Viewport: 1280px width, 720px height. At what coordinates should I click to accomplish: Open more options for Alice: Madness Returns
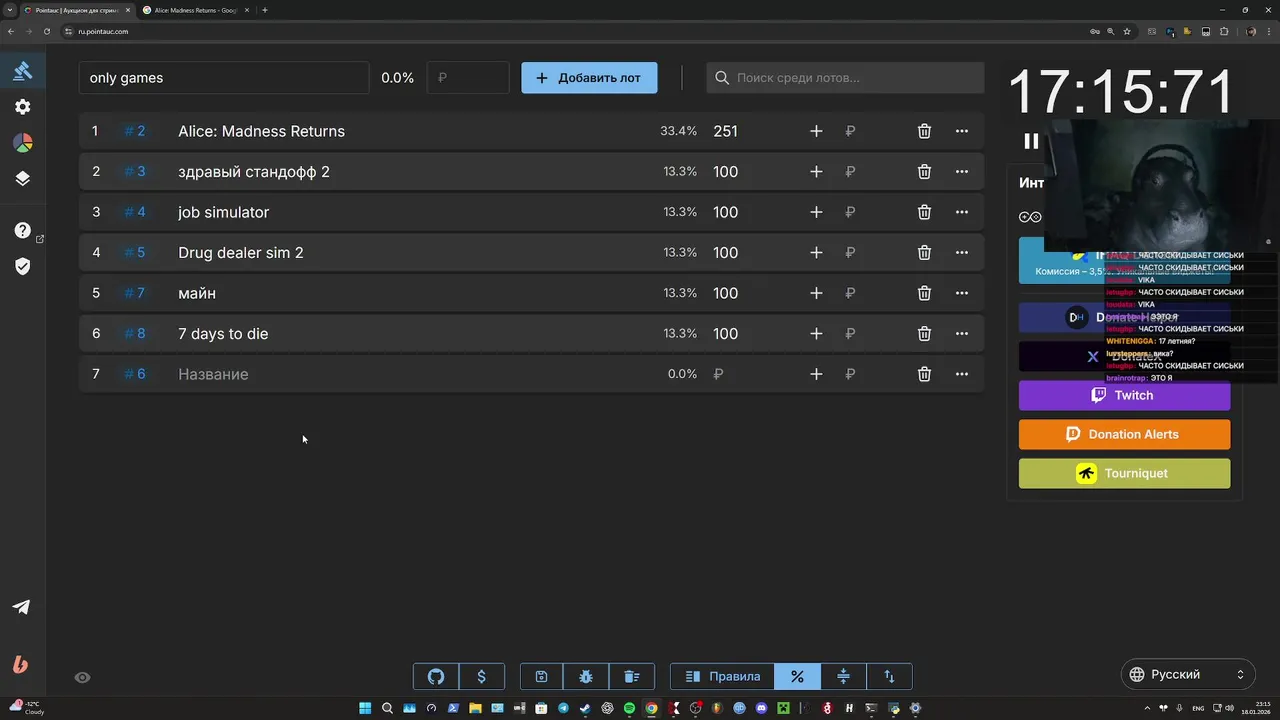pyautogui.click(x=961, y=131)
